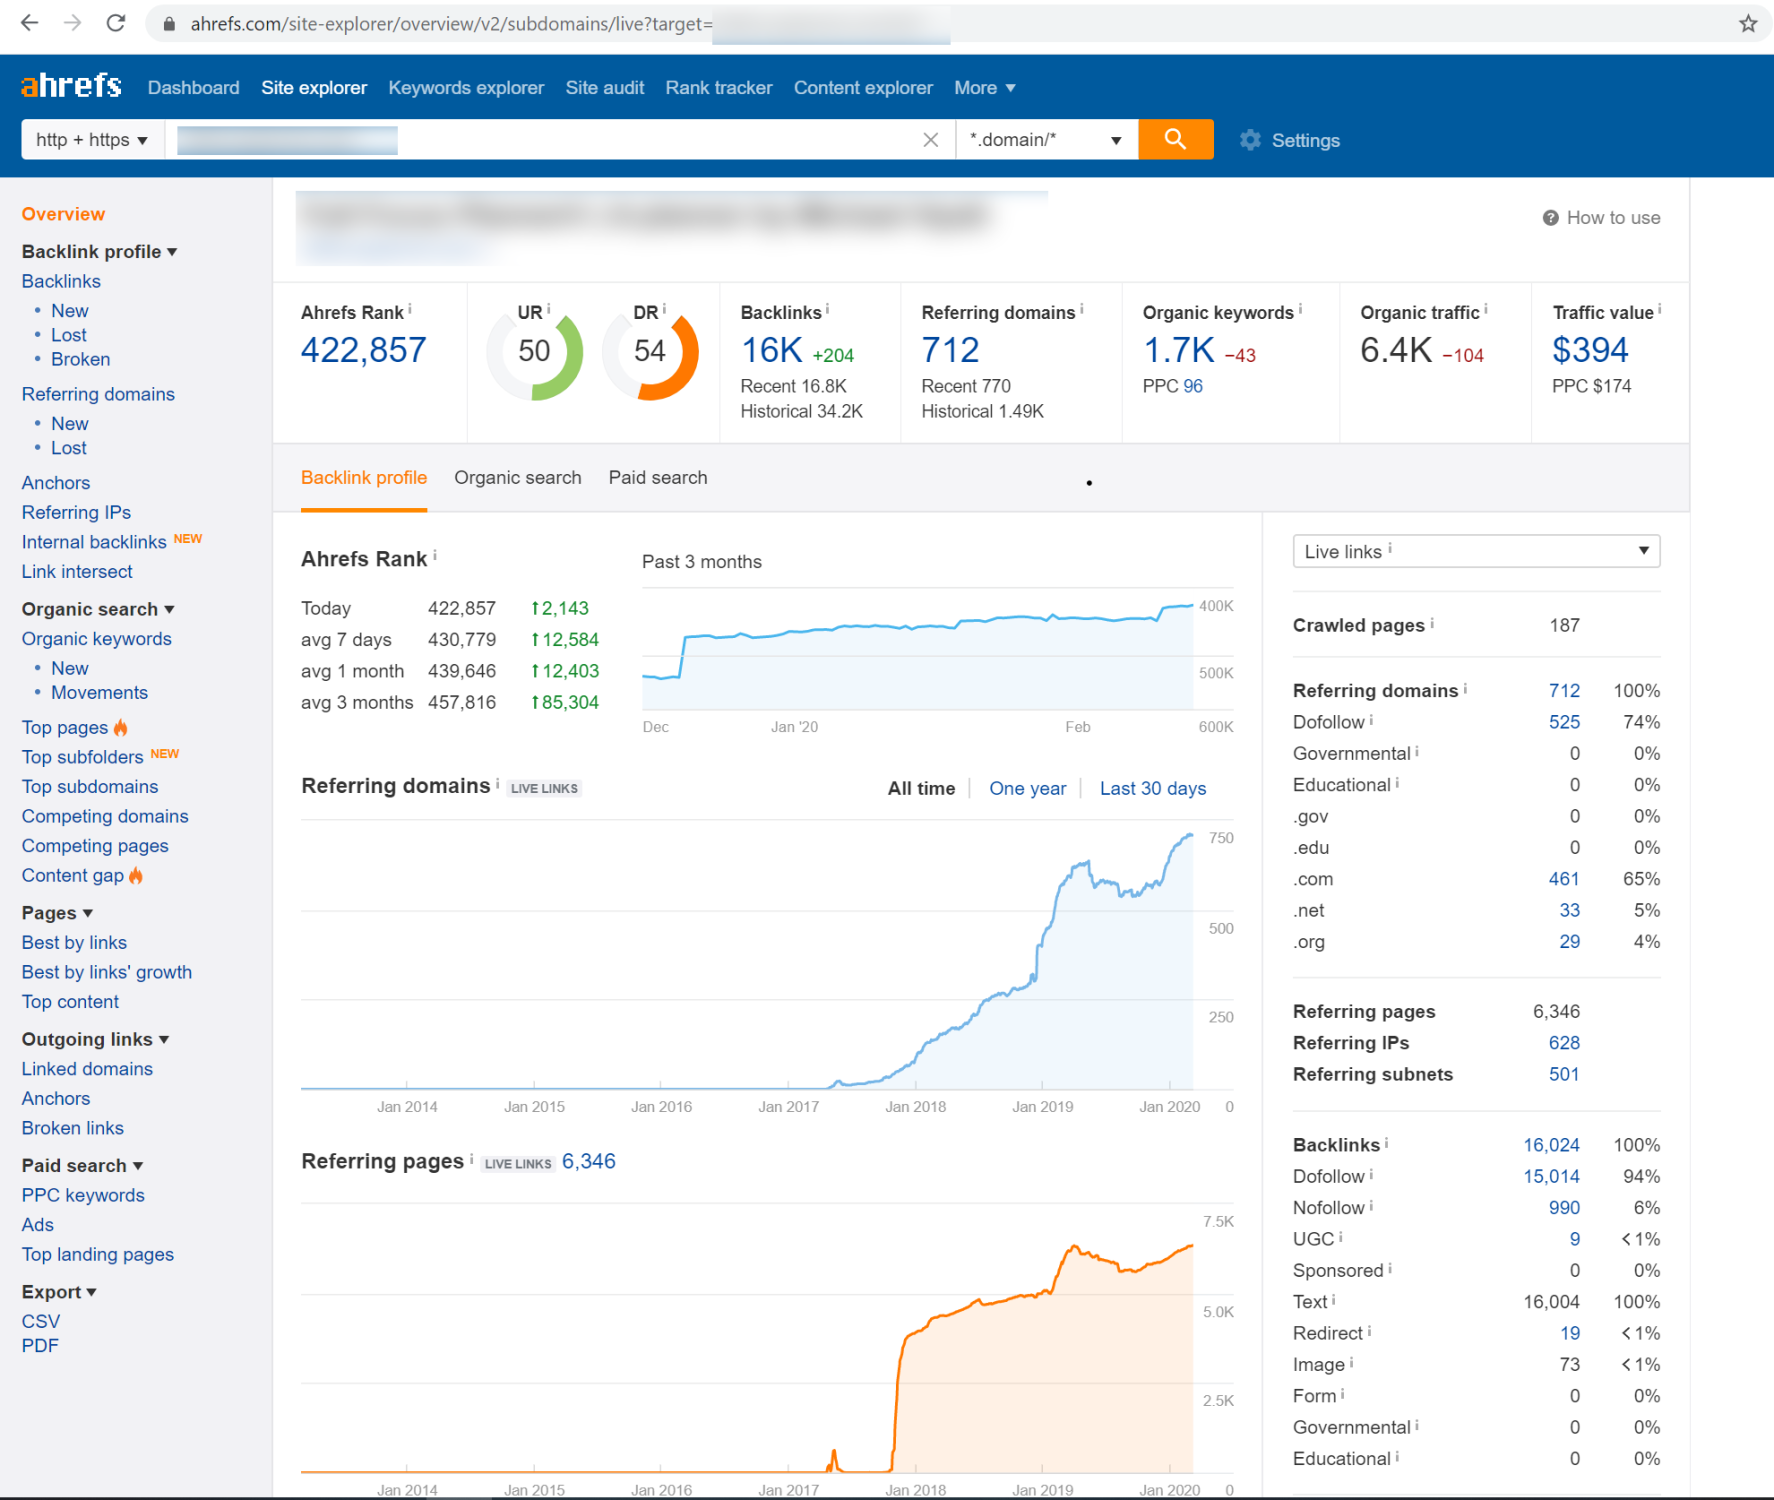Export the report as PDF
Viewport: 1774px width, 1500px height.
coord(40,1346)
